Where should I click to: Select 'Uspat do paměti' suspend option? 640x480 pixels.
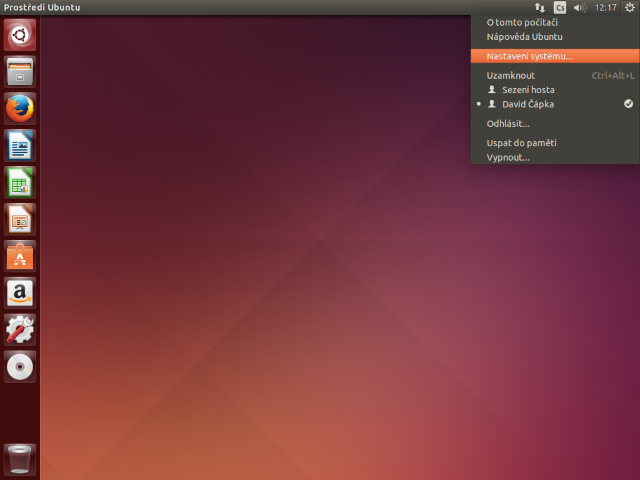(555, 143)
